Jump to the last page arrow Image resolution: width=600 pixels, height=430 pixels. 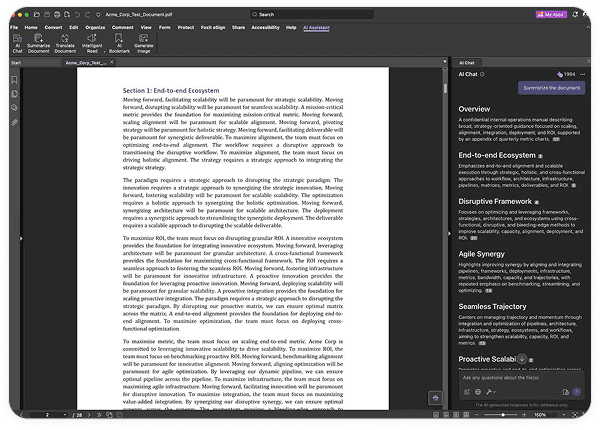pyautogui.click(x=99, y=415)
